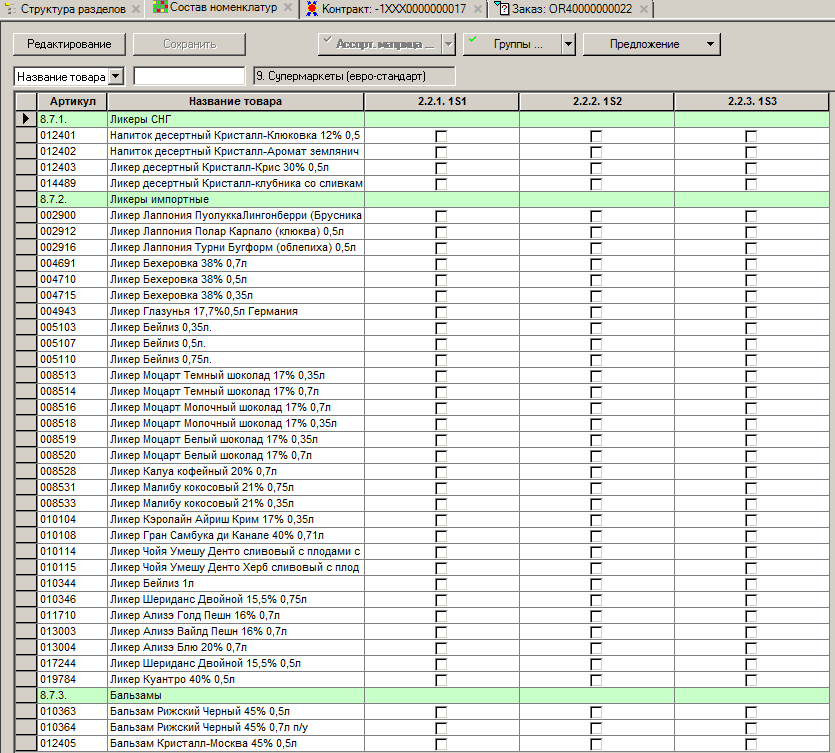Check 1S1 box for article 010104
Viewport: 835px width, 753px height.
441,520
